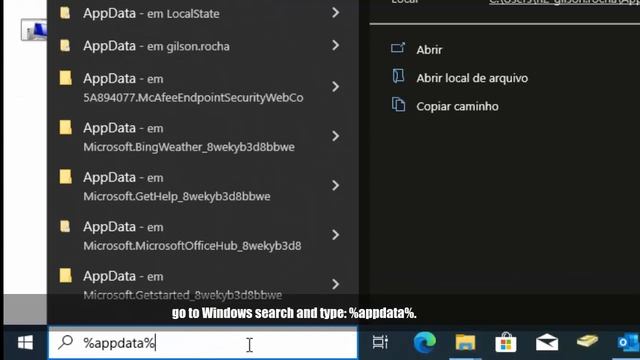Select AppData in Microsoft.MicrosoftOfficeHub result
Screen dimensions: 640x360
[x=203, y=236]
